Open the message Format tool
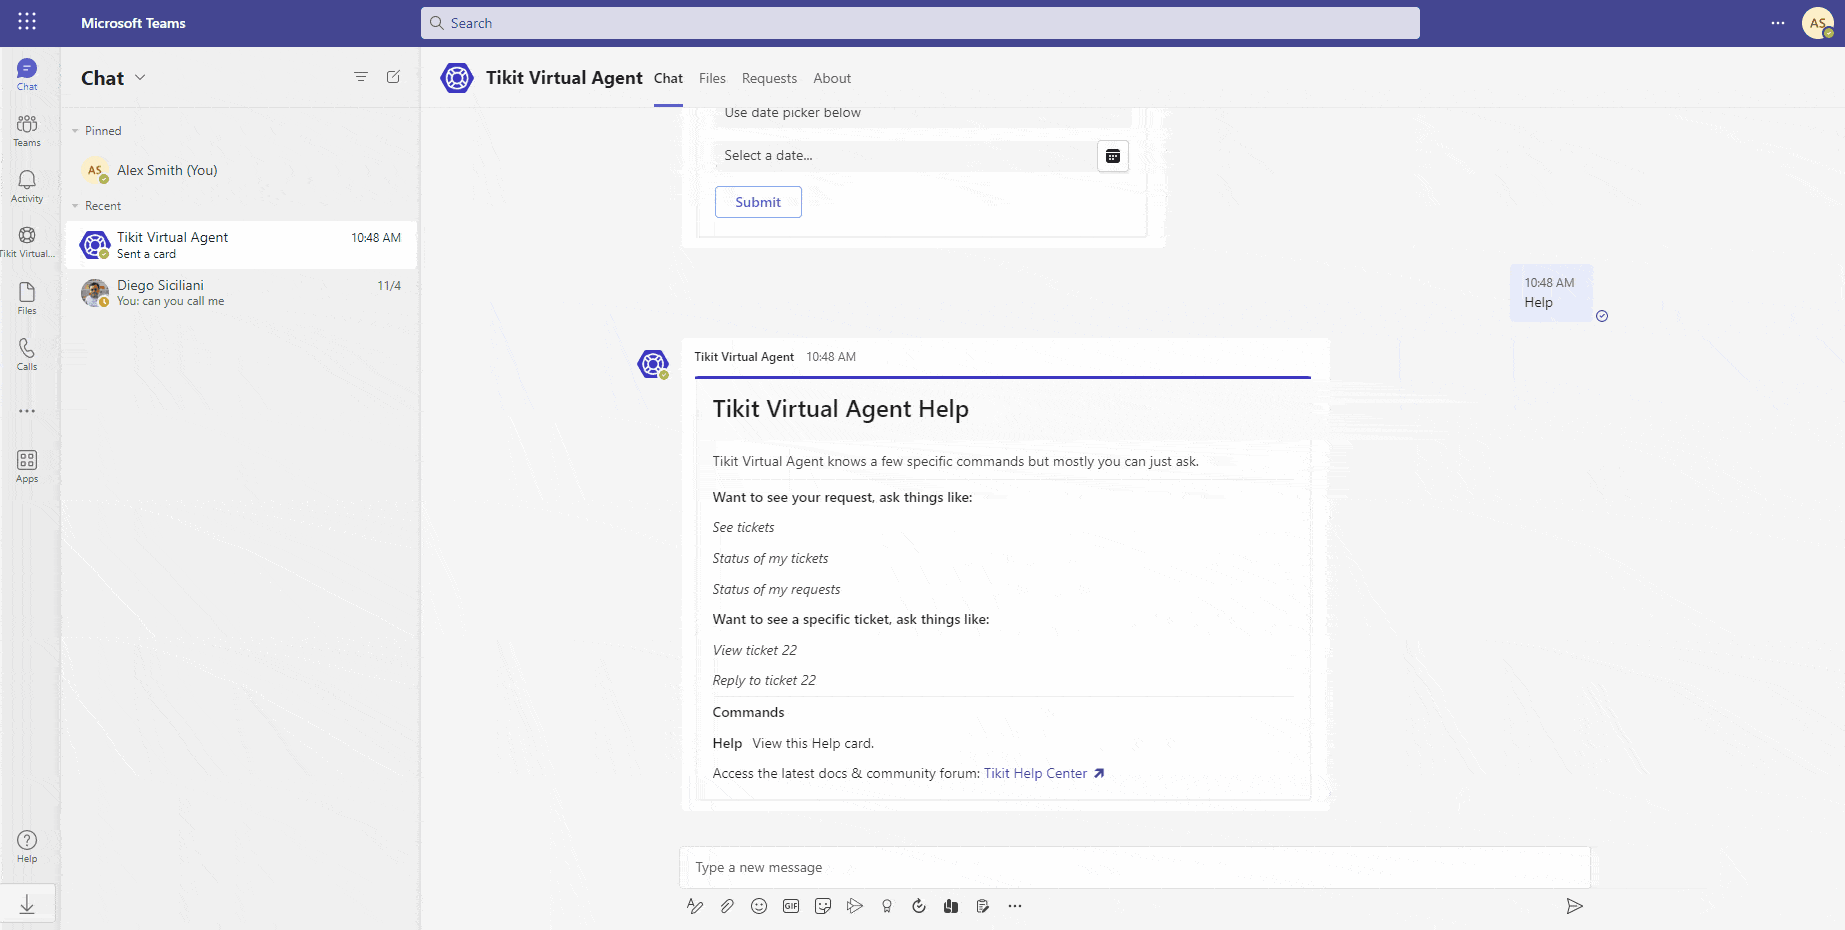 coord(695,906)
